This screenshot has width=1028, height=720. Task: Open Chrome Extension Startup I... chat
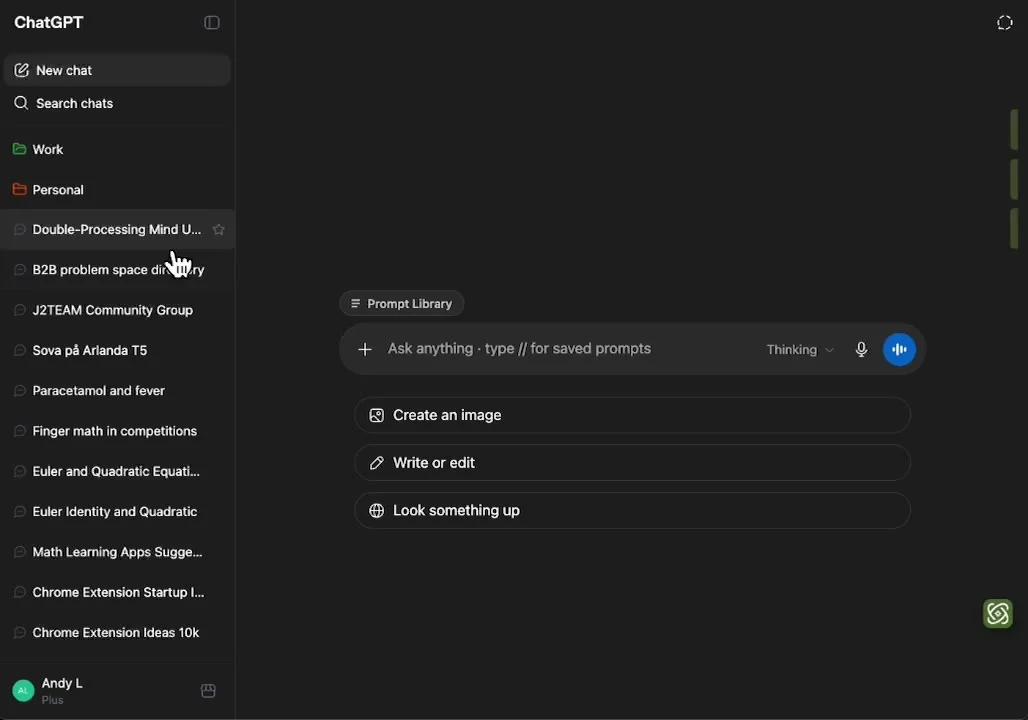click(x=117, y=592)
